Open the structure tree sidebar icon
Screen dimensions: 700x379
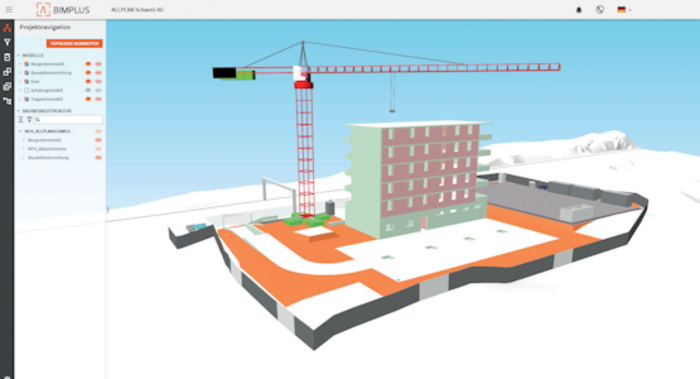[7, 101]
